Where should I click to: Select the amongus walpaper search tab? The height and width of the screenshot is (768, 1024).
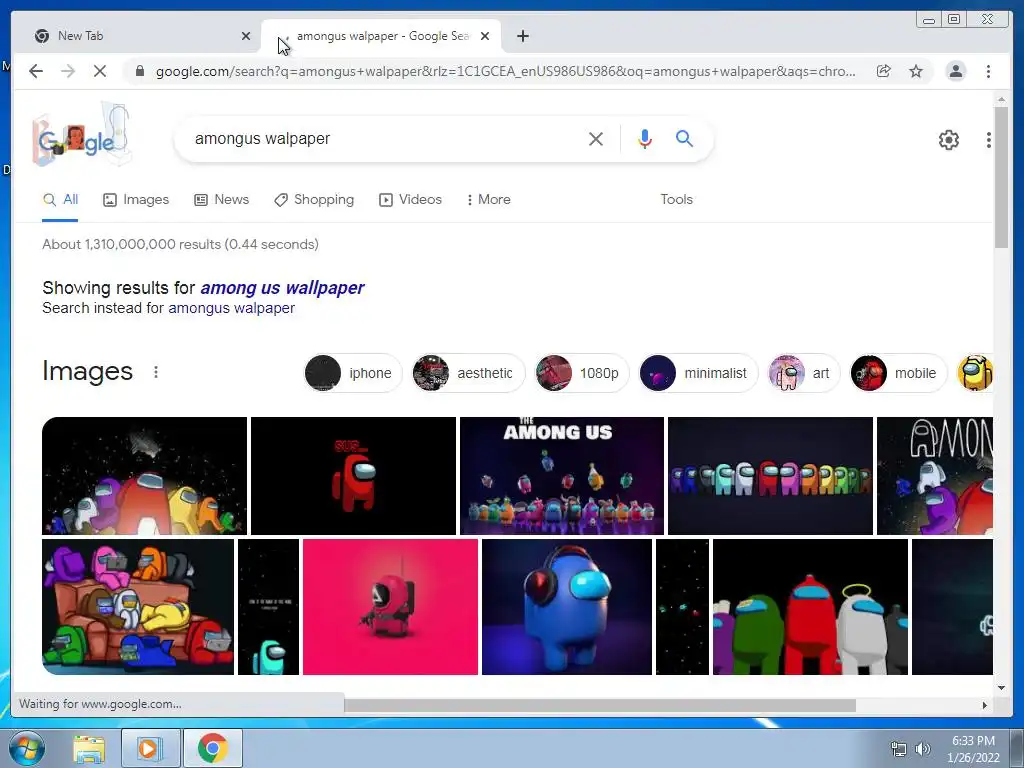(381, 36)
